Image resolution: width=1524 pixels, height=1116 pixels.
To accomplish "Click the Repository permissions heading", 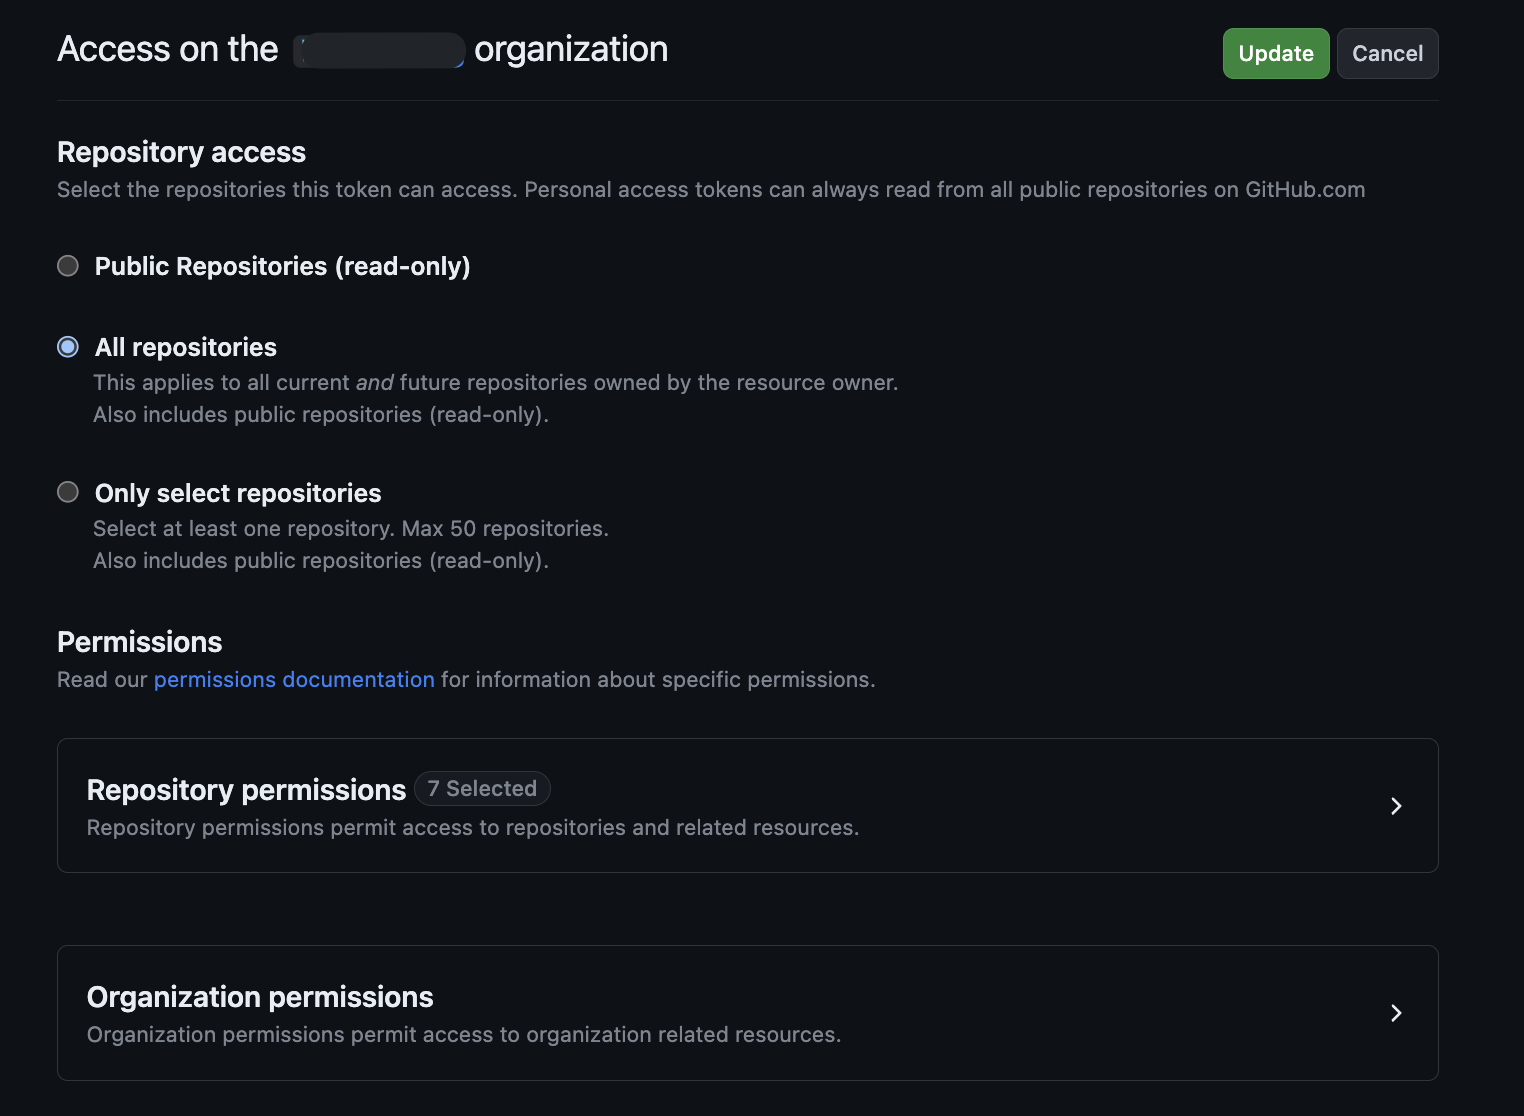I will click(246, 790).
